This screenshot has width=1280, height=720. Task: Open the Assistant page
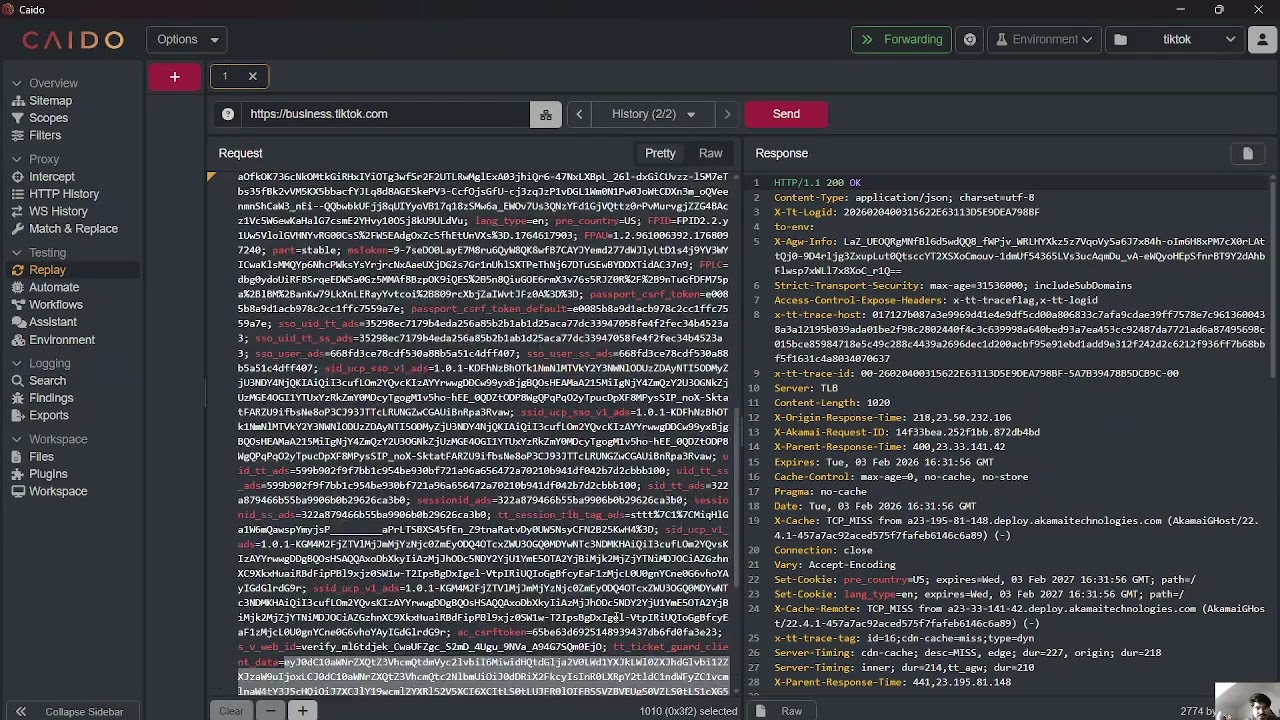click(x=52, y=322)
